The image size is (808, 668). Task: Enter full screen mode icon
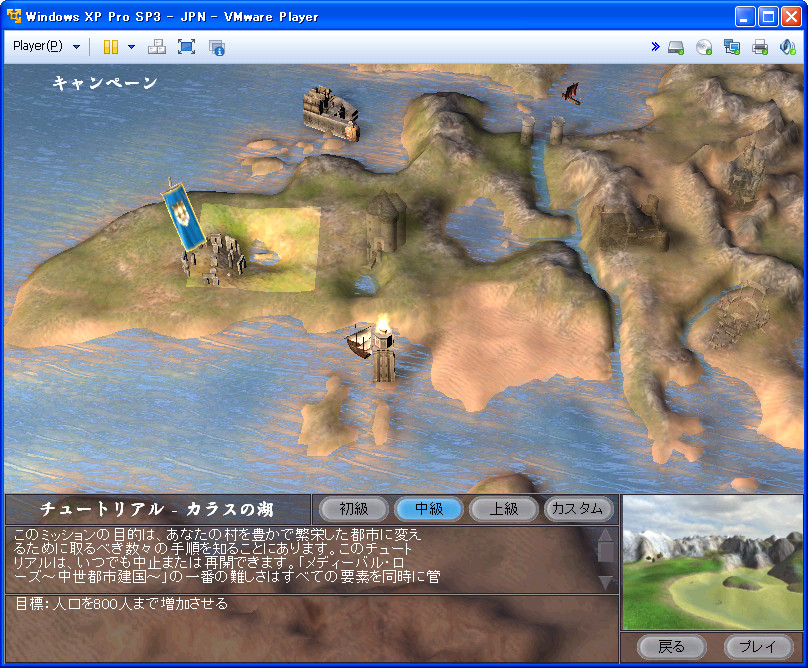click(x=186, y=47)
